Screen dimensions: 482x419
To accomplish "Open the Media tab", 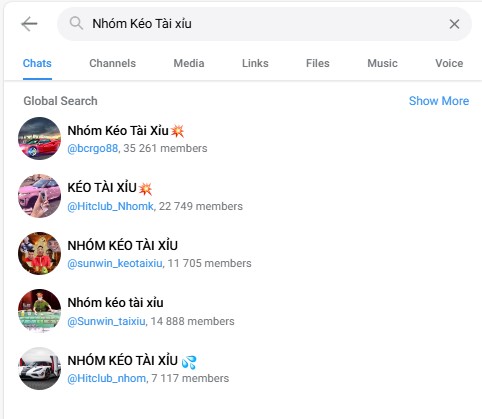I will (189, 63).
